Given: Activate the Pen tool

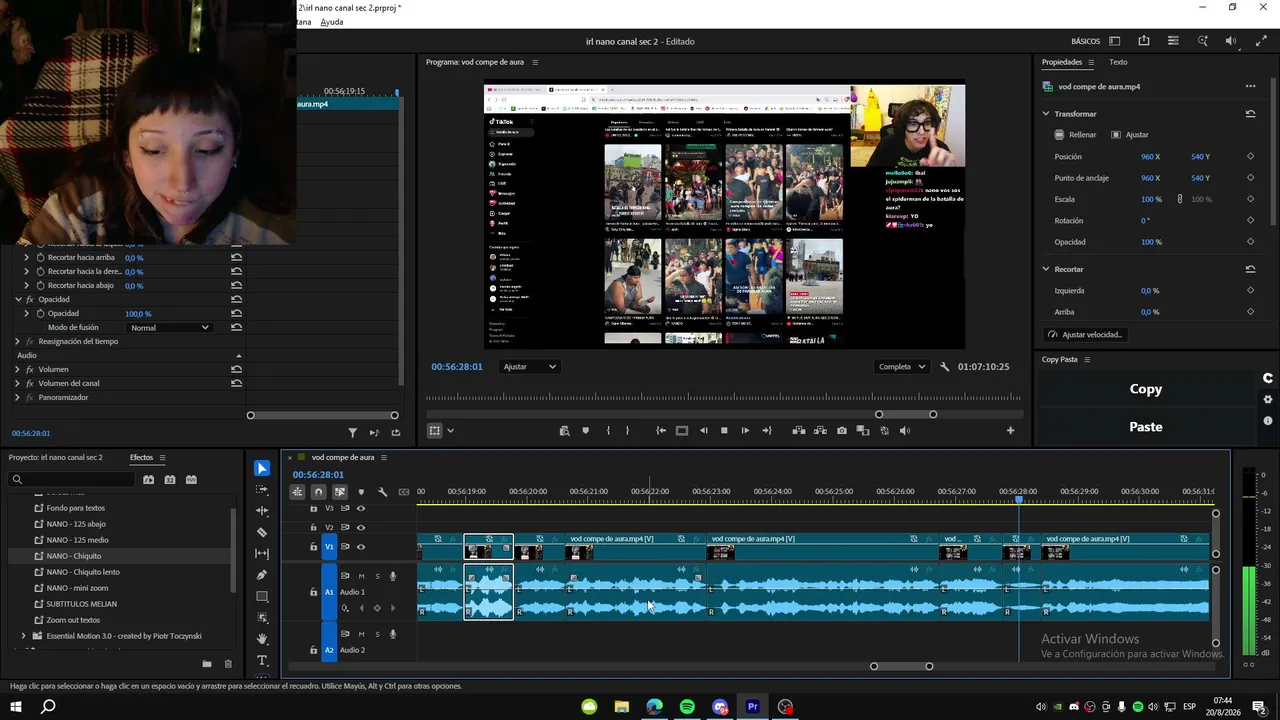Looking at the screenshot, I should 262,575.
